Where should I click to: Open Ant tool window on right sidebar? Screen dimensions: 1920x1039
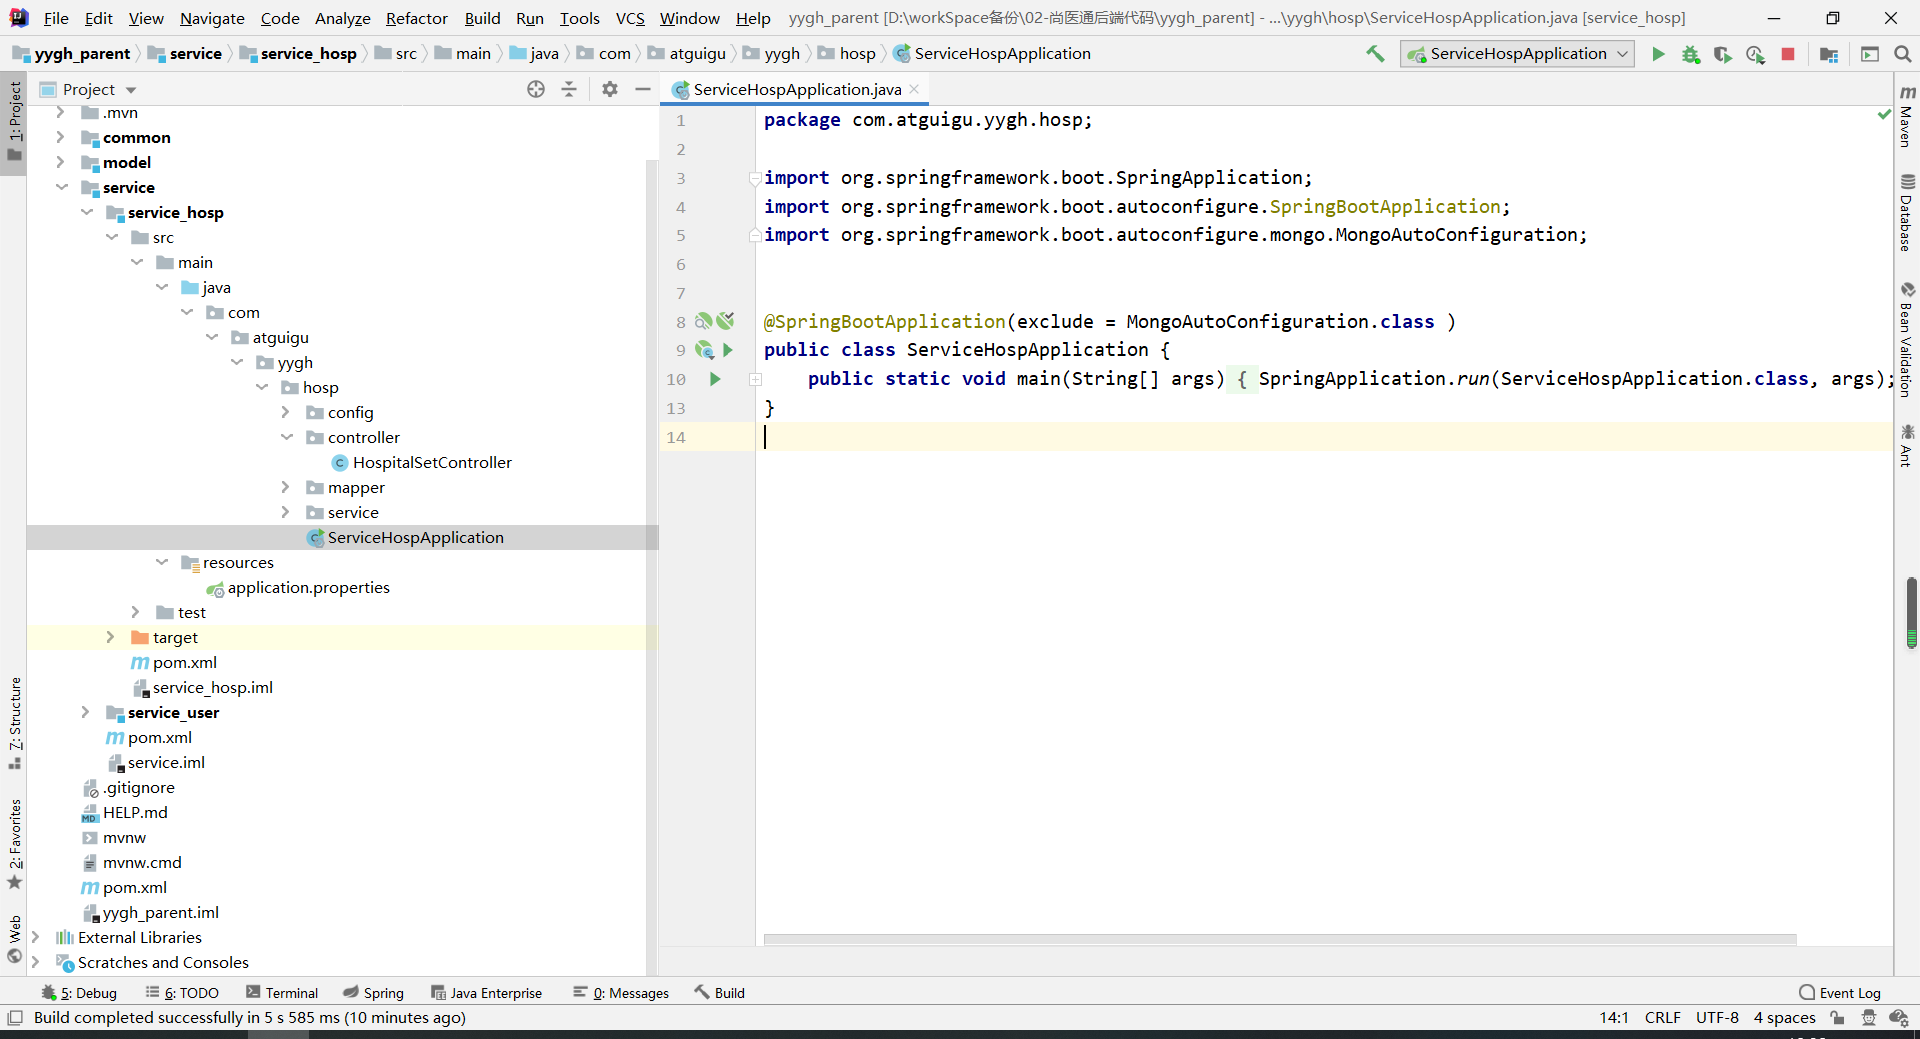click(x=1907, y=446)
